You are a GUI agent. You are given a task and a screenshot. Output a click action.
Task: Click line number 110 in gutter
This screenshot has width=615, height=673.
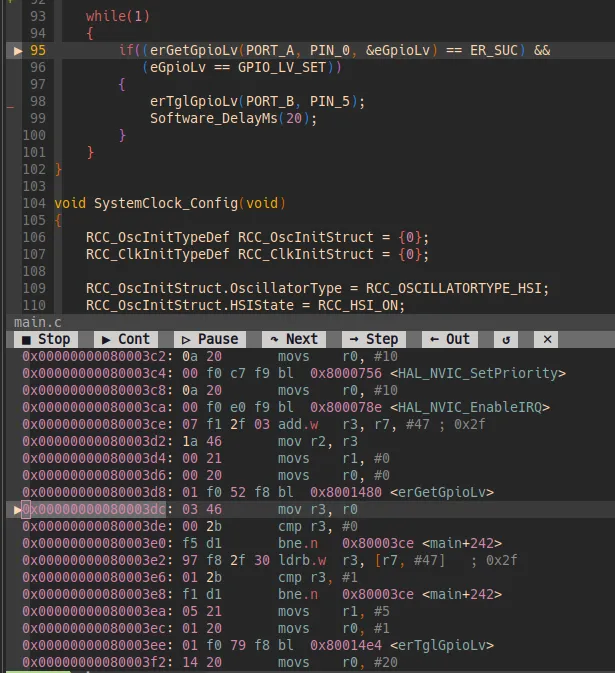point(34,305)
